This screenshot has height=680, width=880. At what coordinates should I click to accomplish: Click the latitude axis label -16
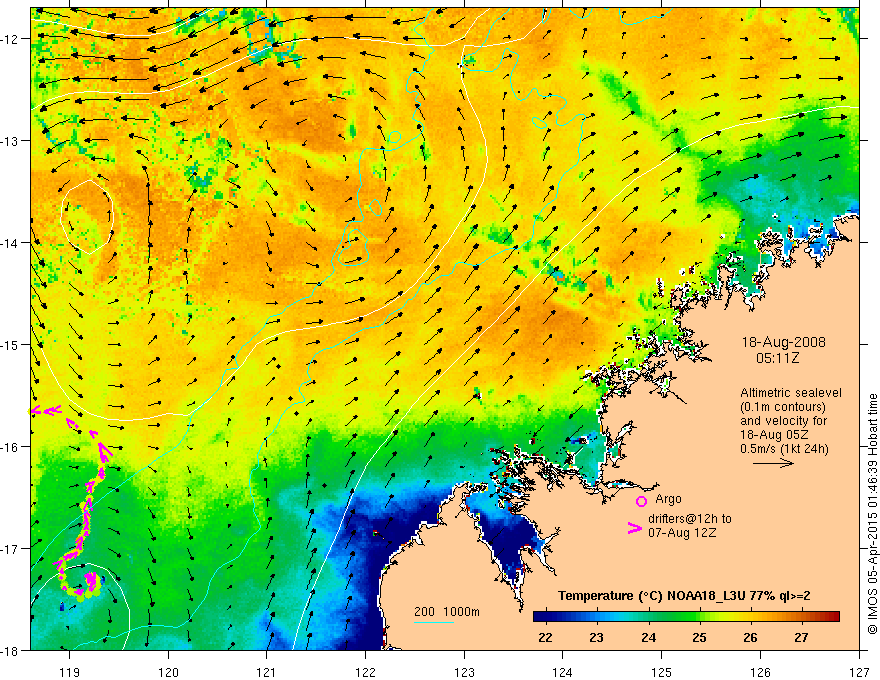[x=10, y=447]
